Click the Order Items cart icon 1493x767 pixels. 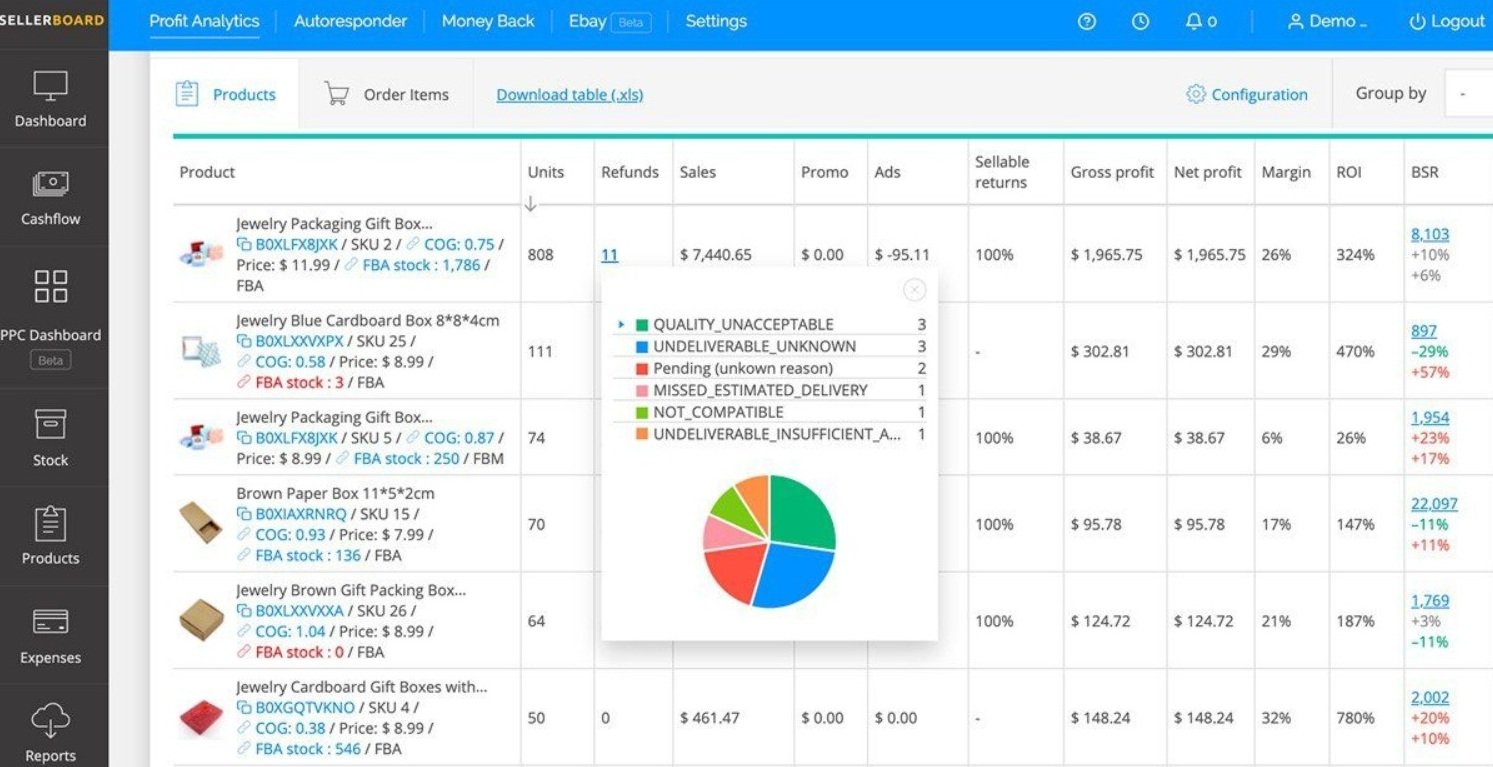pos(337,94)
